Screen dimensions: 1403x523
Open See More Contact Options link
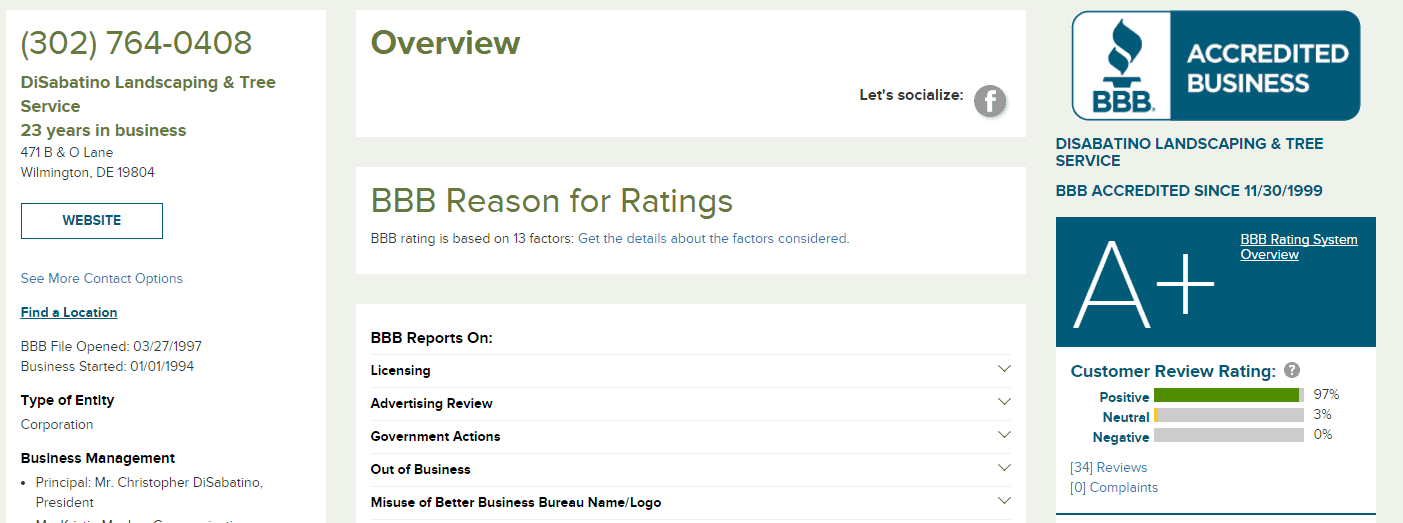102,278
